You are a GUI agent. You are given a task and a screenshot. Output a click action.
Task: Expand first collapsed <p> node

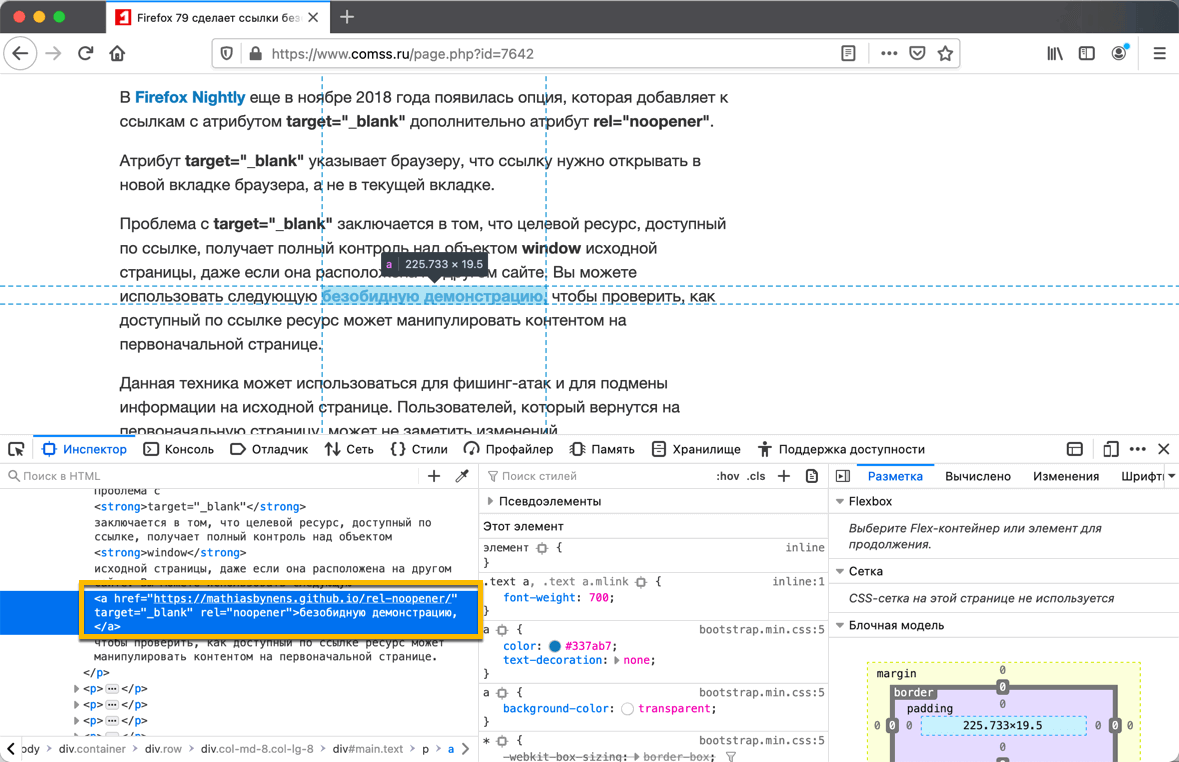(x=76, y=689)
